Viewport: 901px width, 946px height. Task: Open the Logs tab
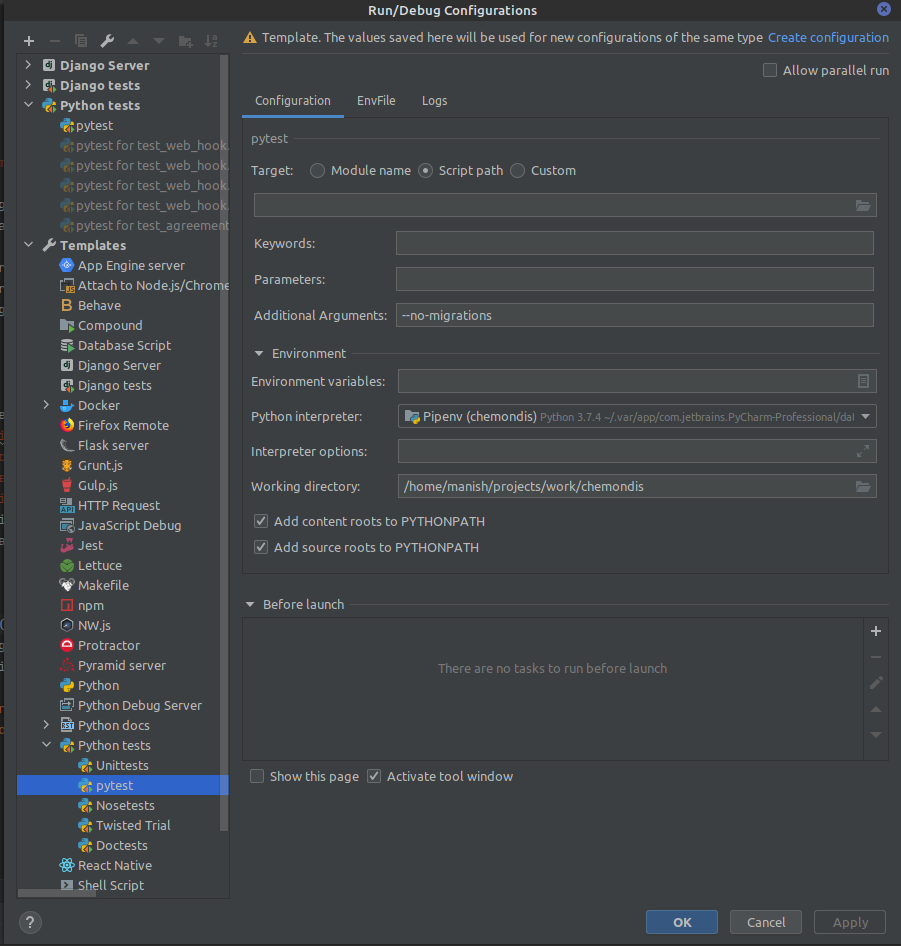click(x=434, y=100)
